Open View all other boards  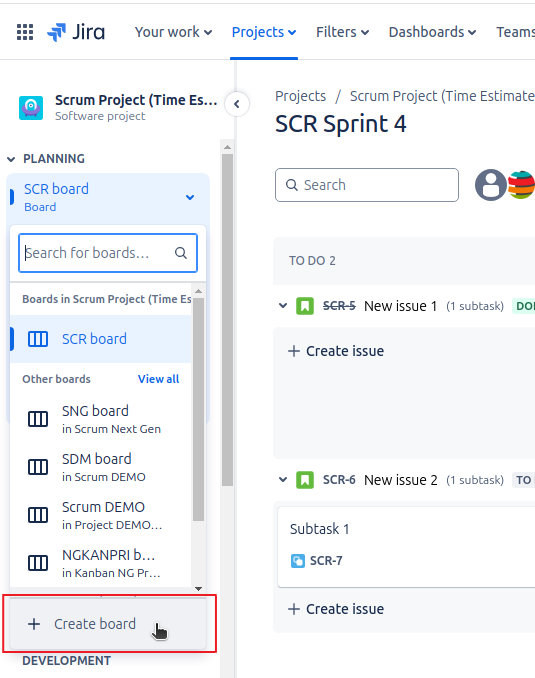158,379
